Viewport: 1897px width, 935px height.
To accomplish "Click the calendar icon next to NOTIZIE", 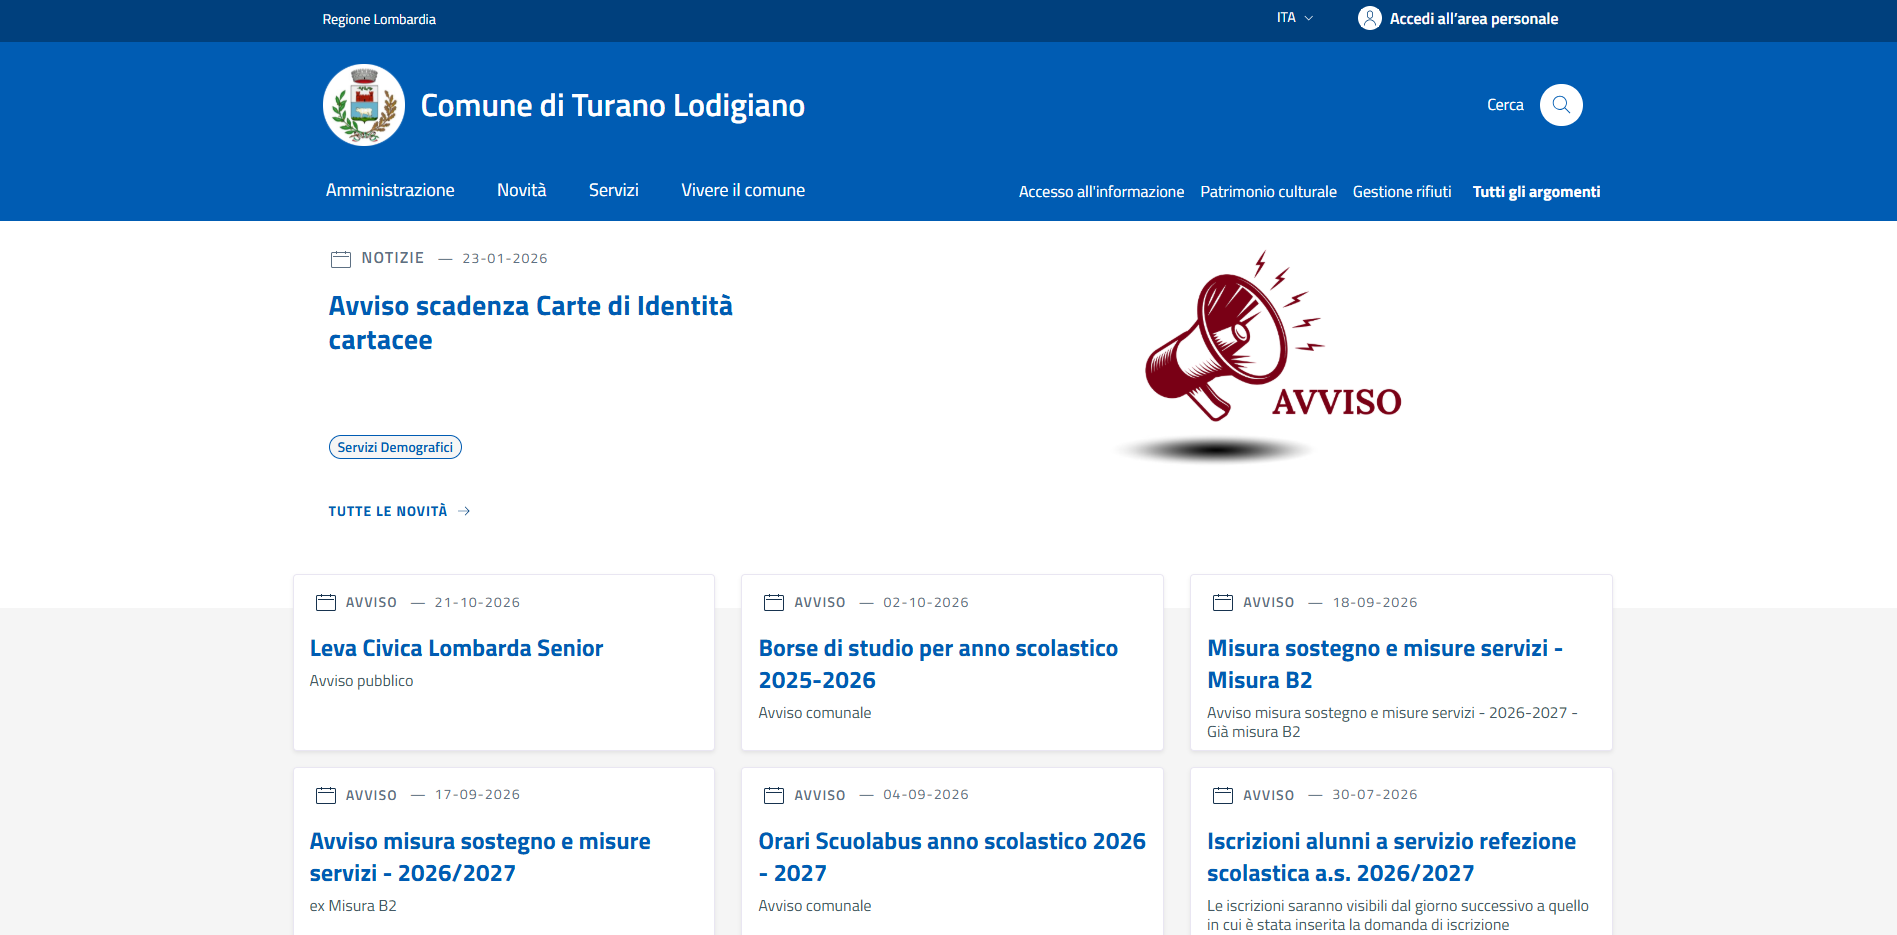I will 341,259.
